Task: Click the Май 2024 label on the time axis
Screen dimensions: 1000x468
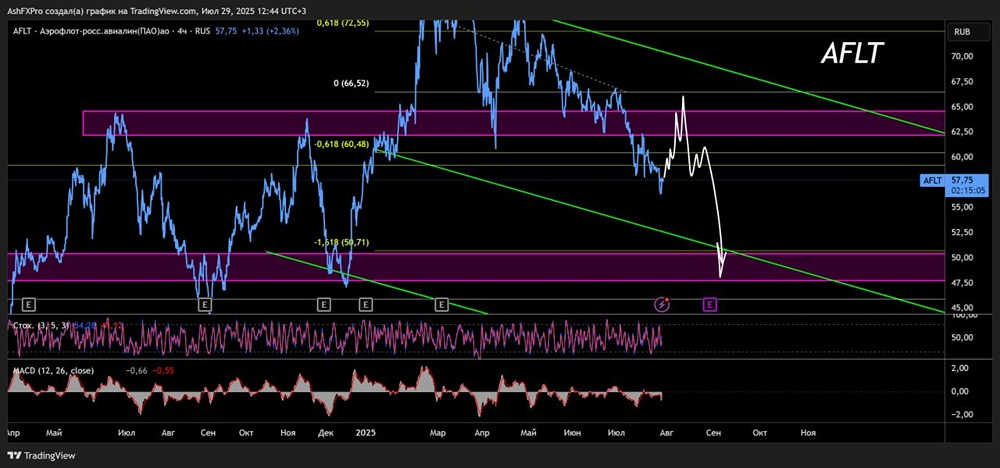Action: (x=54, y=433)
